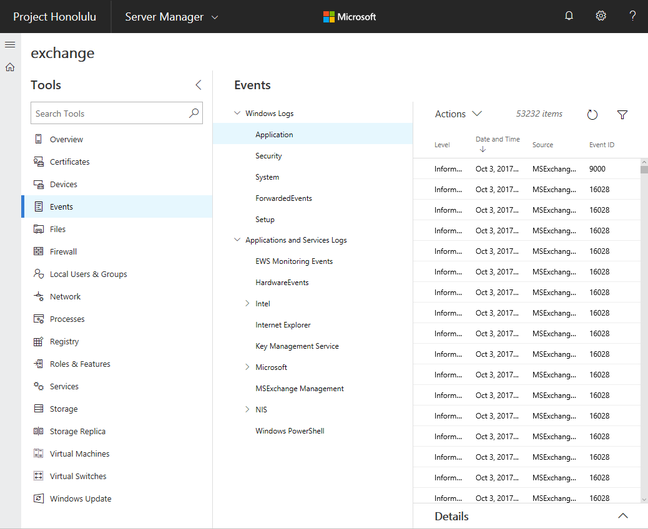Open the Windows Update tool label
The width and height of the screenshot is (648, 529).
click(x=81, y=498)
